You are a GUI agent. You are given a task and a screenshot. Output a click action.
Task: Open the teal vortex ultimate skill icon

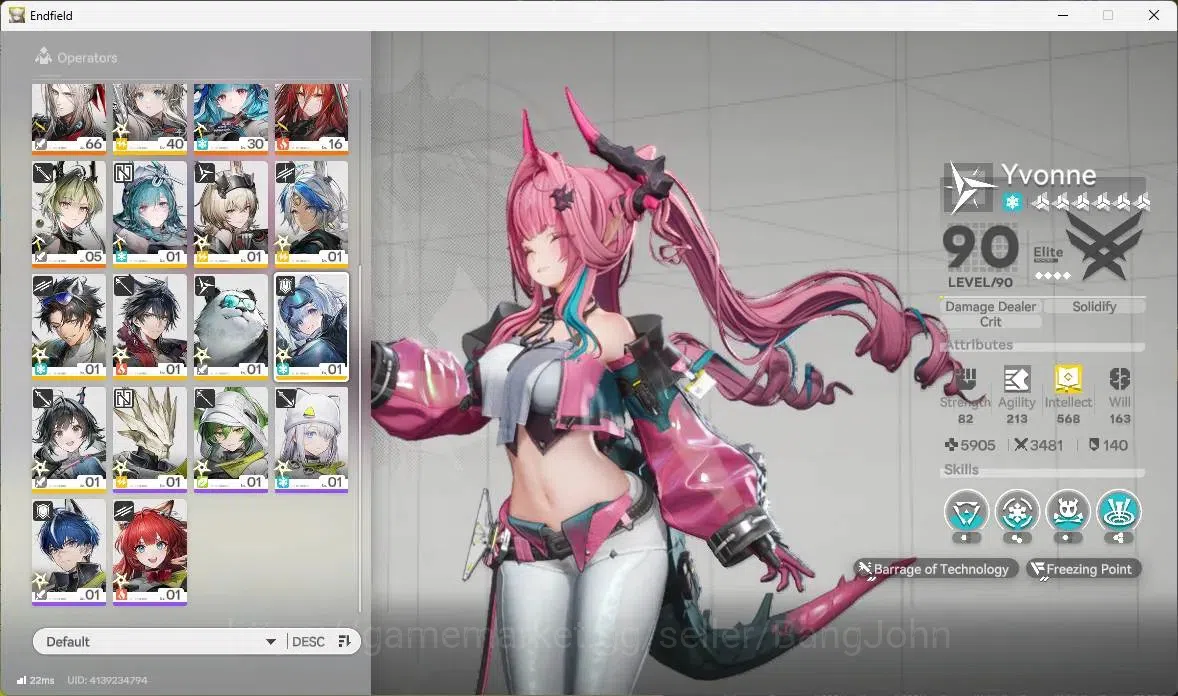pyautogui.click(x=1119, y=513)
